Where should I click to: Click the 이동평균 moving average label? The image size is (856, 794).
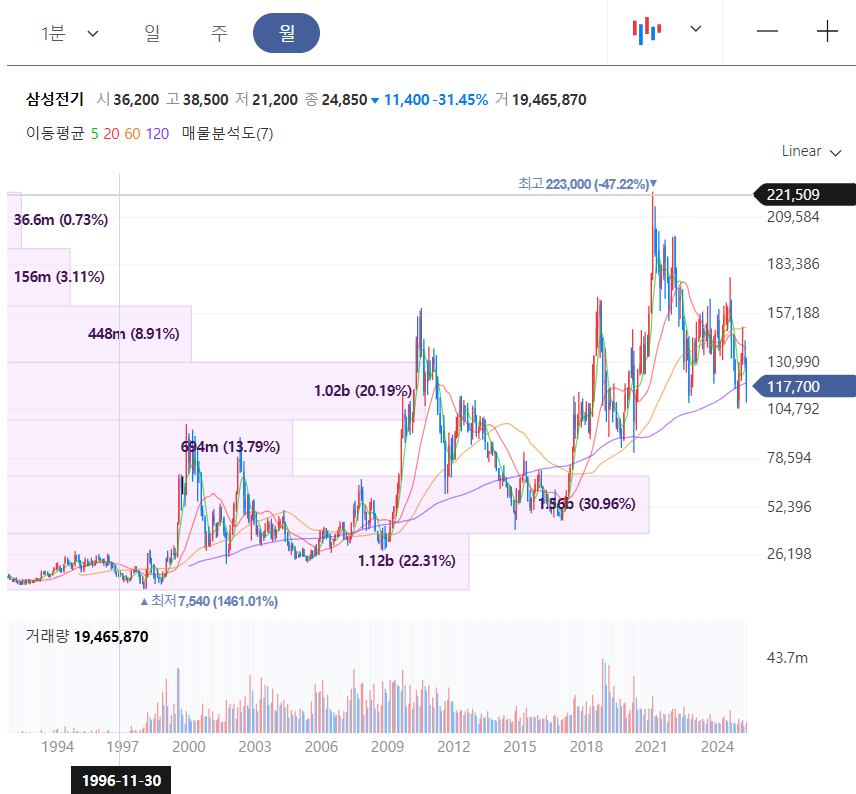pyautogui.click(x=55, y=133)
